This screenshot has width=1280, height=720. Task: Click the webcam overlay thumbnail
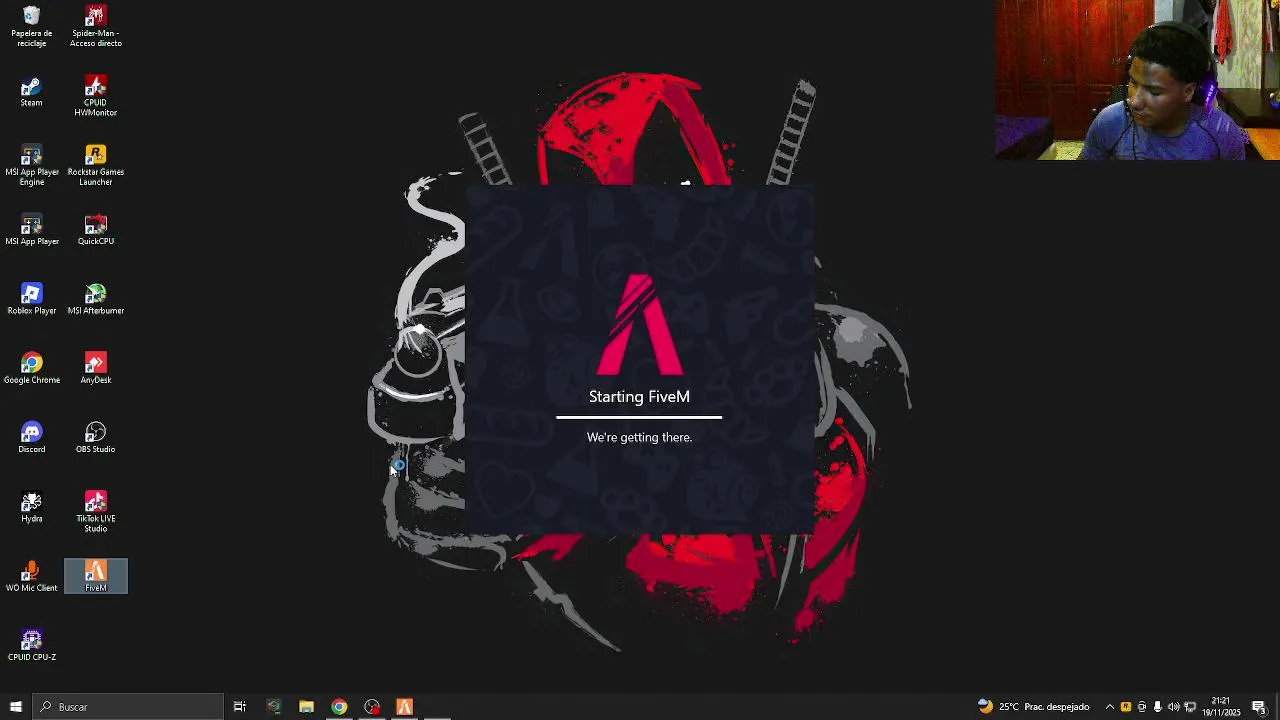pos(1138,80)
